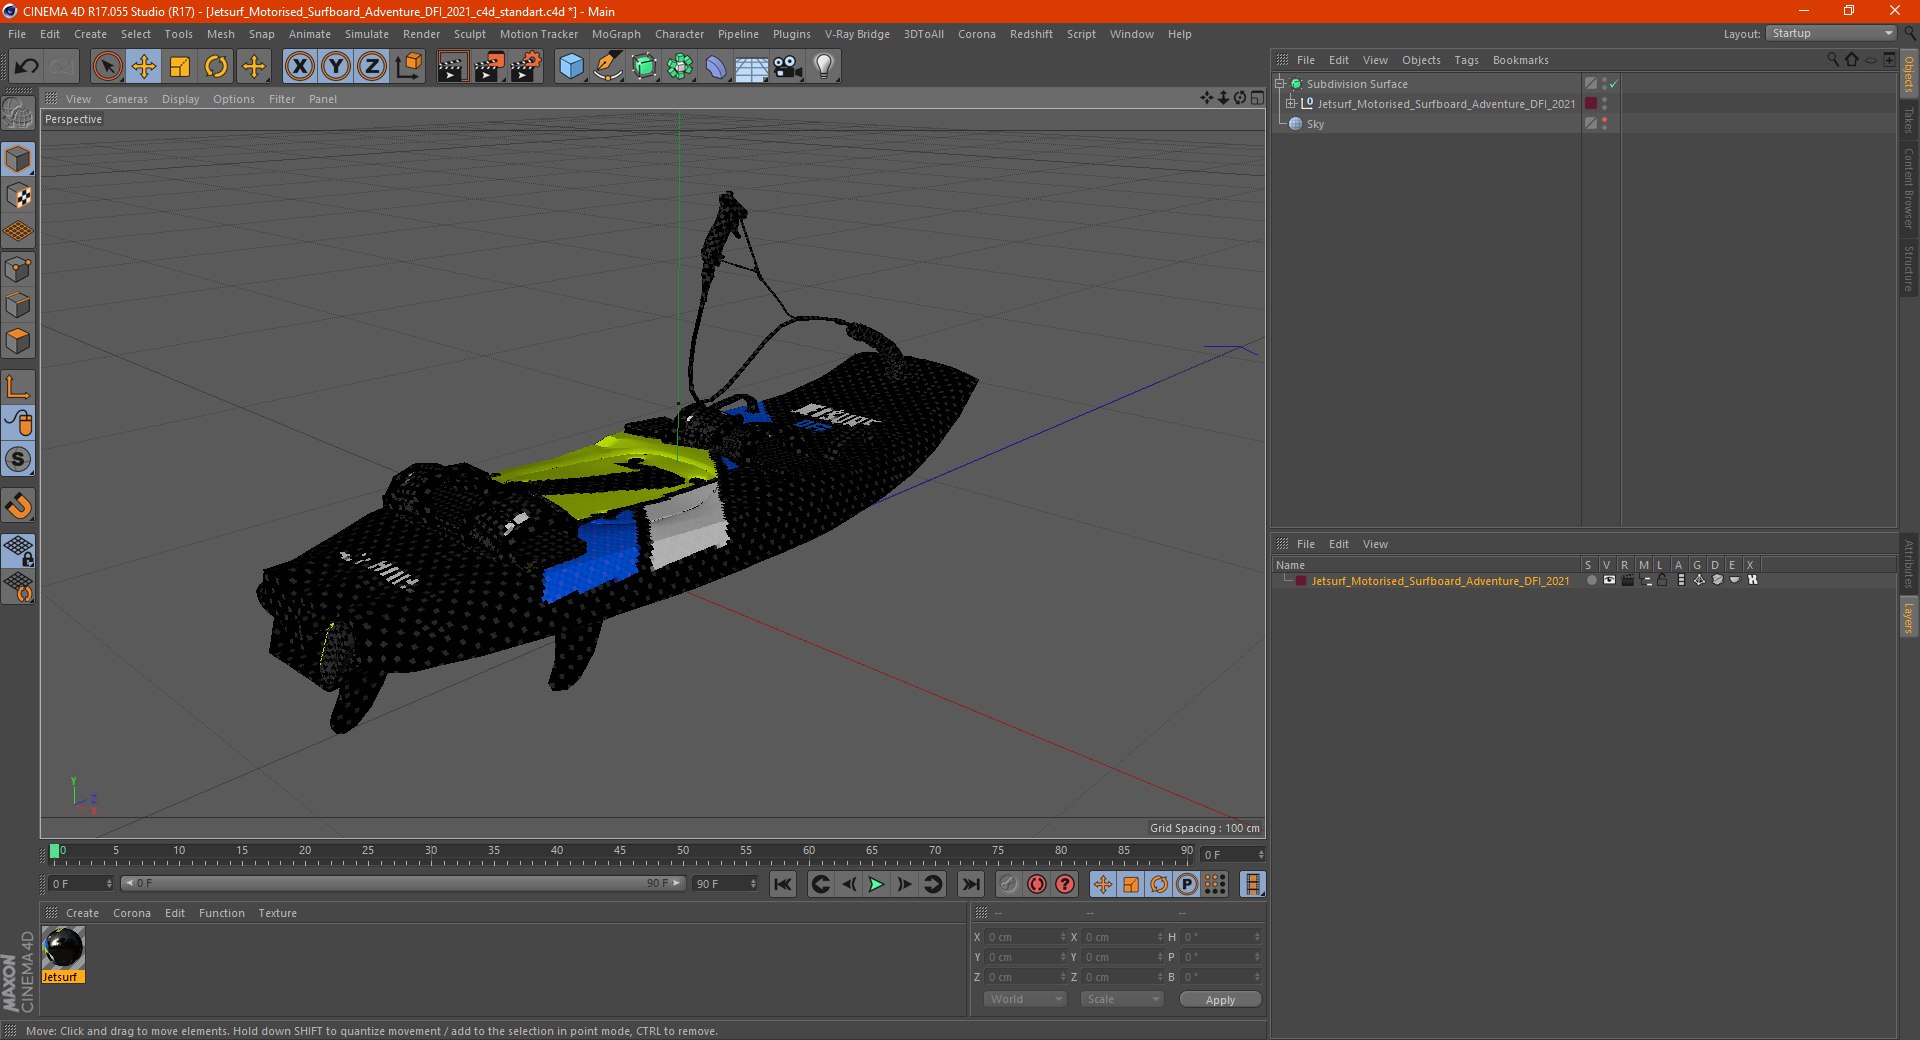Open Material Manager Texture menu

277,913
